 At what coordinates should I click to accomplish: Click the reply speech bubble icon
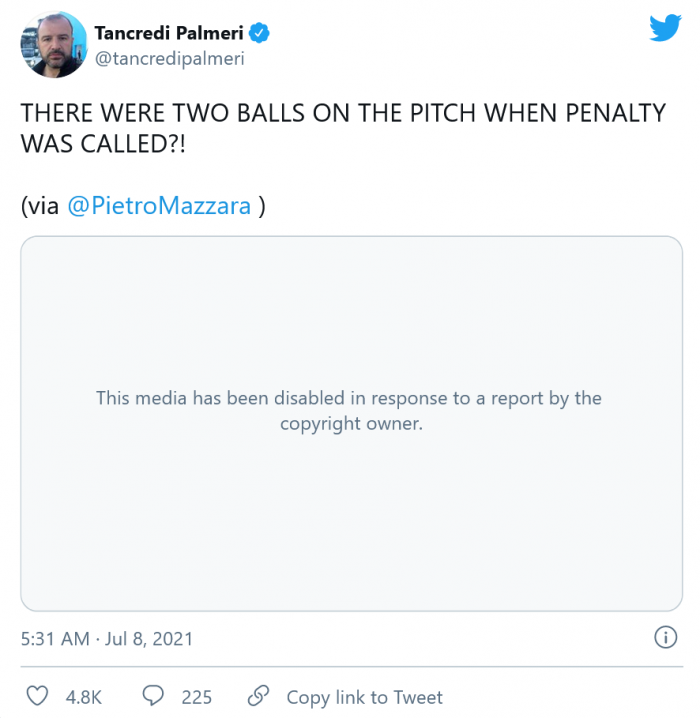(153, 696)
